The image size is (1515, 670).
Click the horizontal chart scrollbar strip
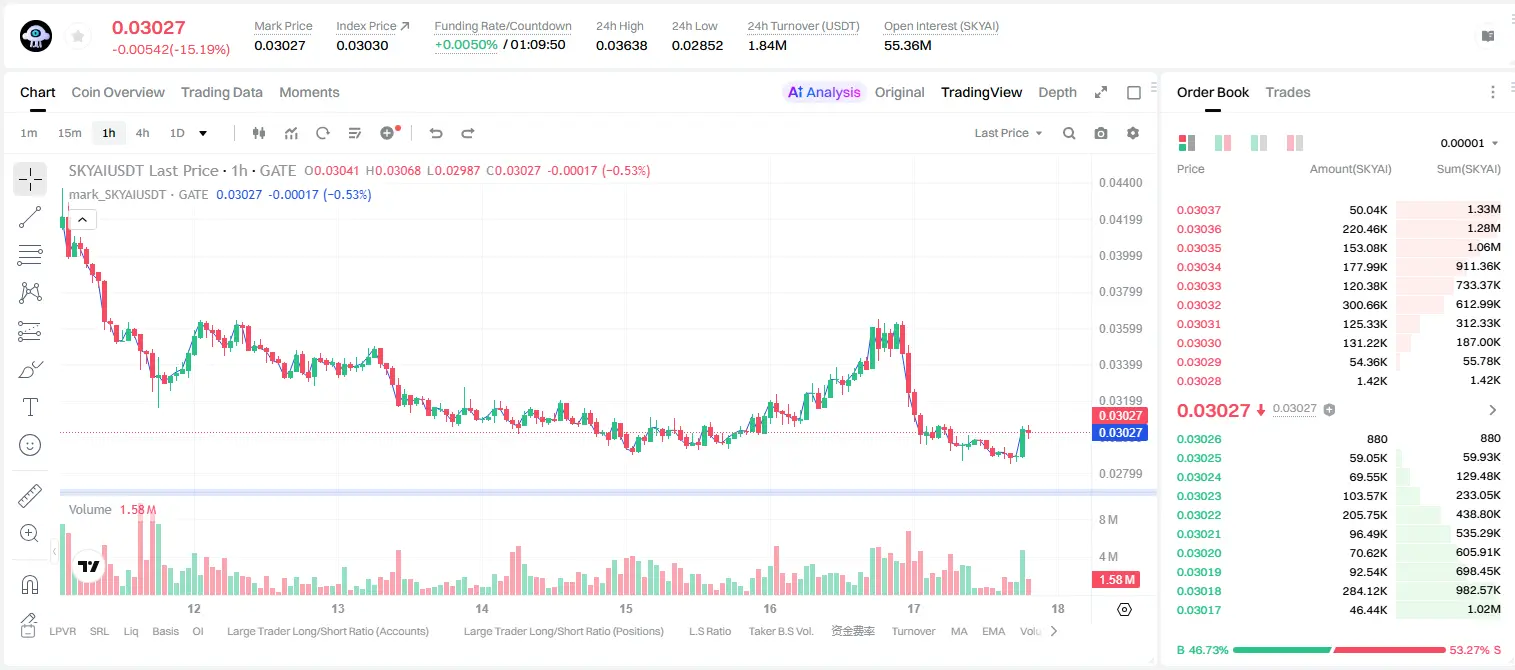608,492
